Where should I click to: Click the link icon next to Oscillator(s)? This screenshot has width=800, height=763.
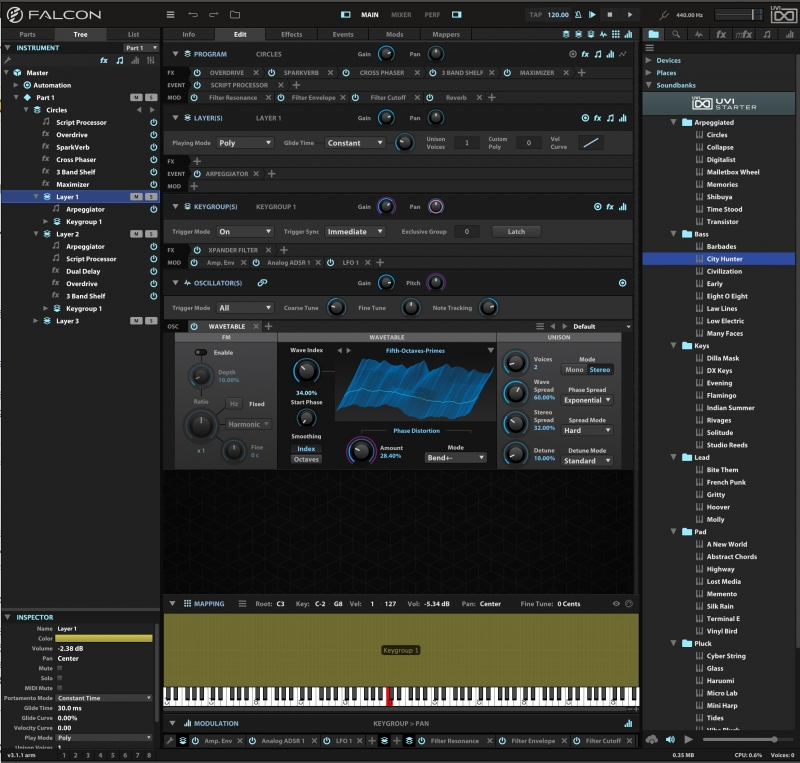(262, 283)
